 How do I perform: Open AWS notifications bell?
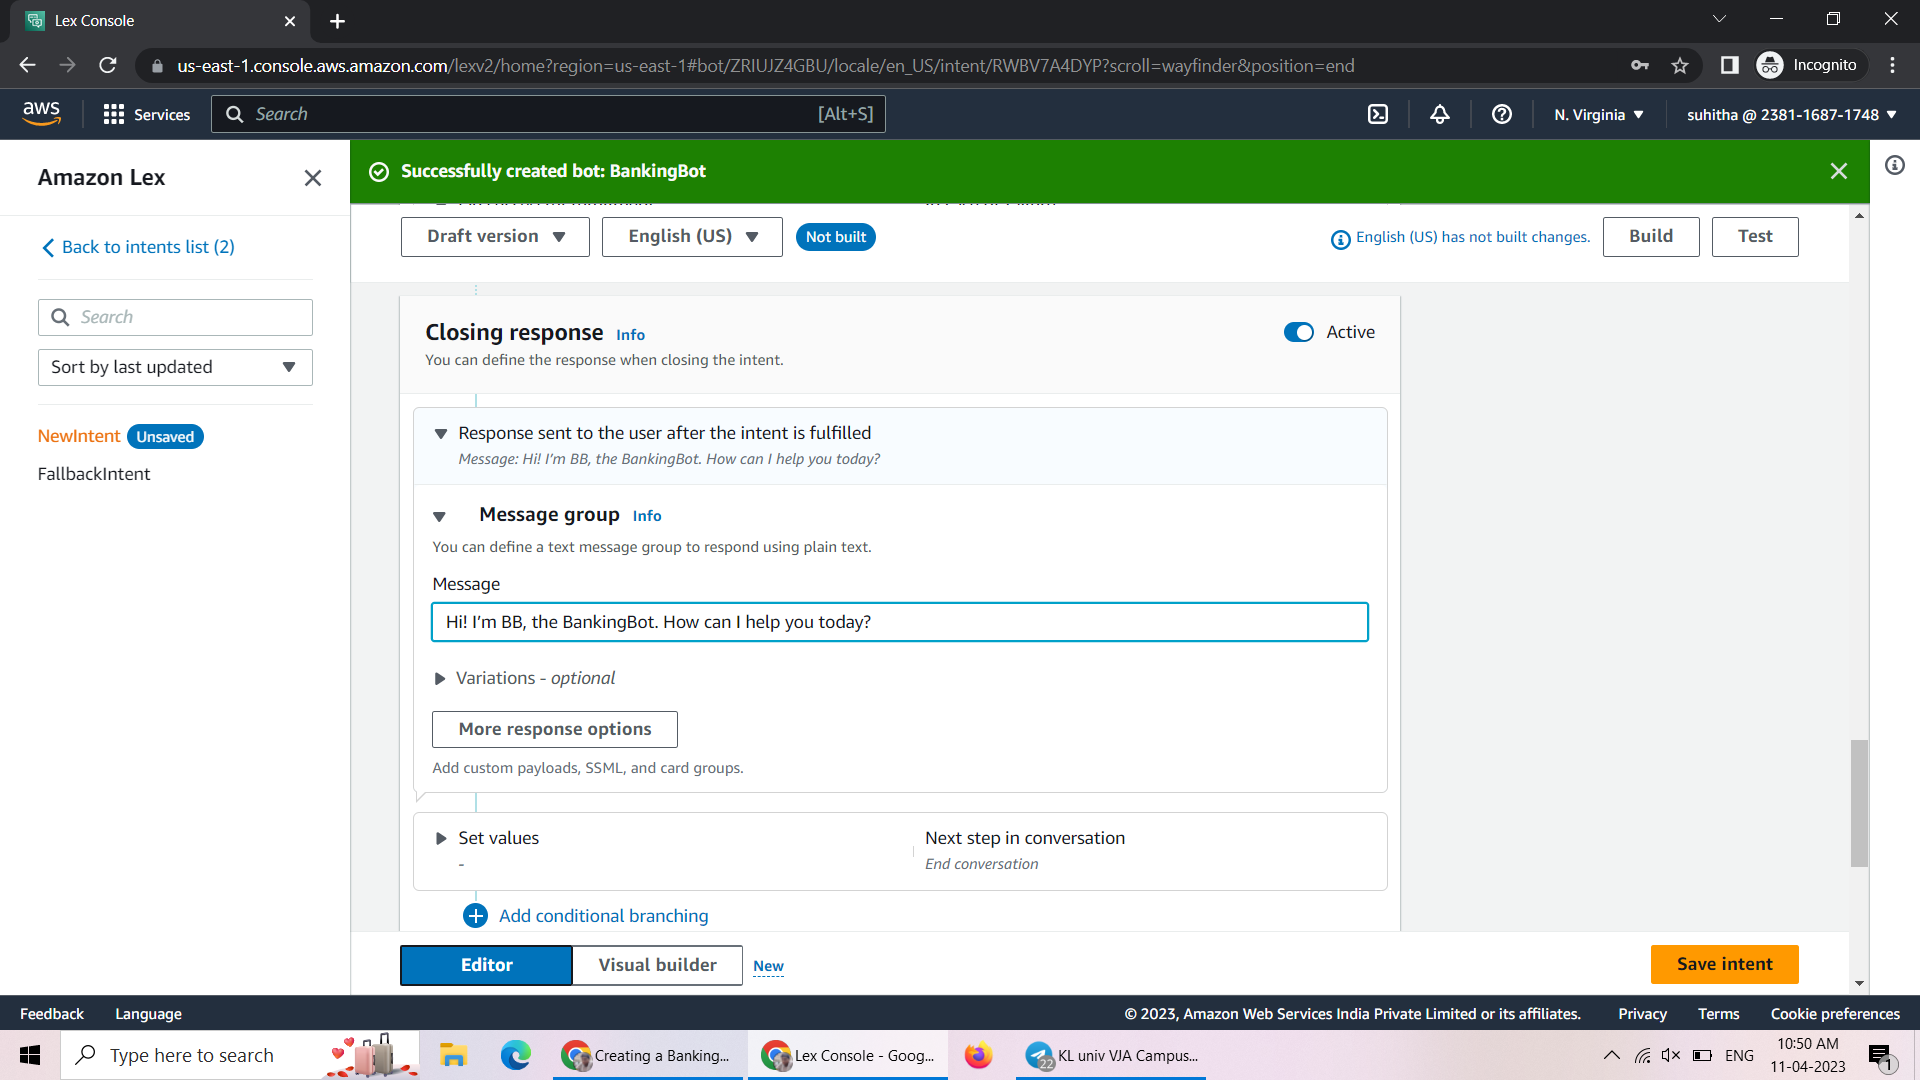[x=1439, y=114]
